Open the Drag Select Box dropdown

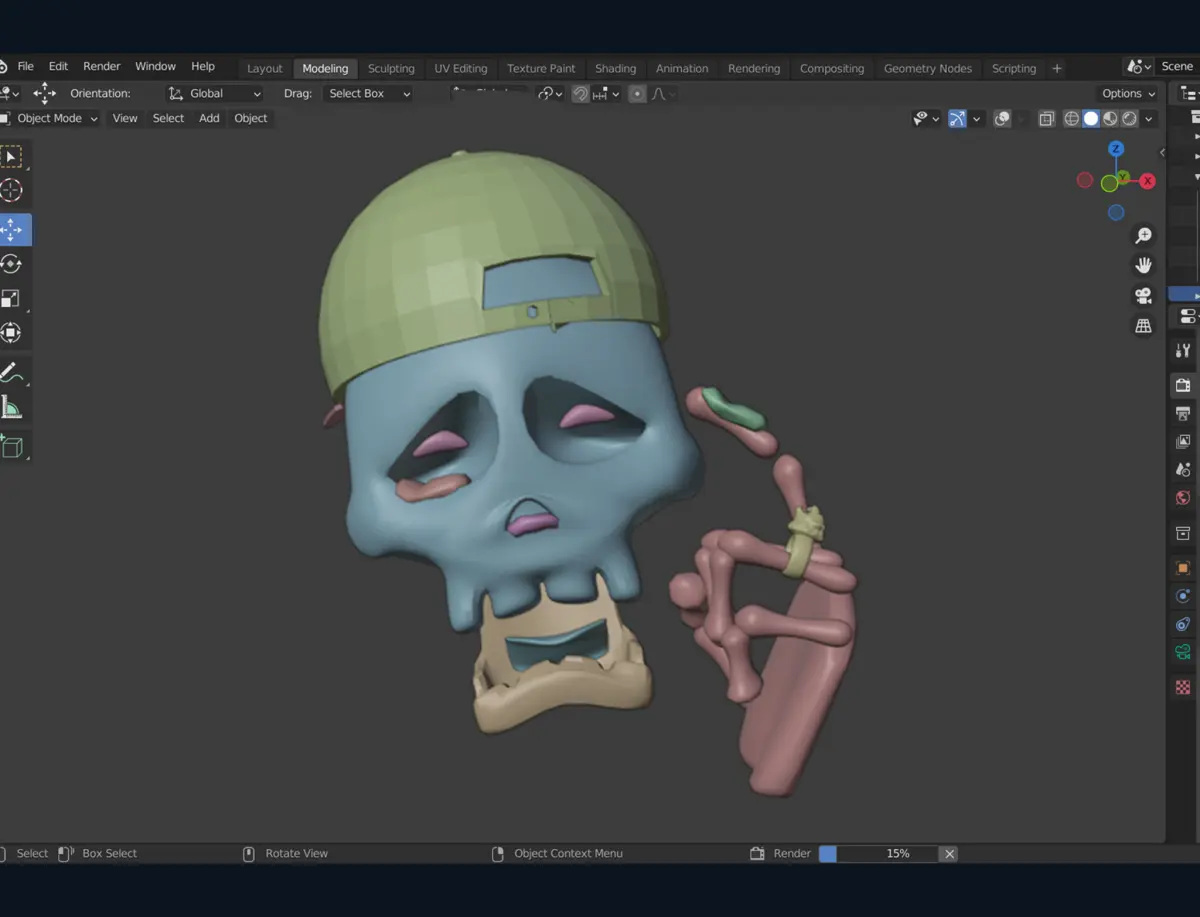click(369, 94)
